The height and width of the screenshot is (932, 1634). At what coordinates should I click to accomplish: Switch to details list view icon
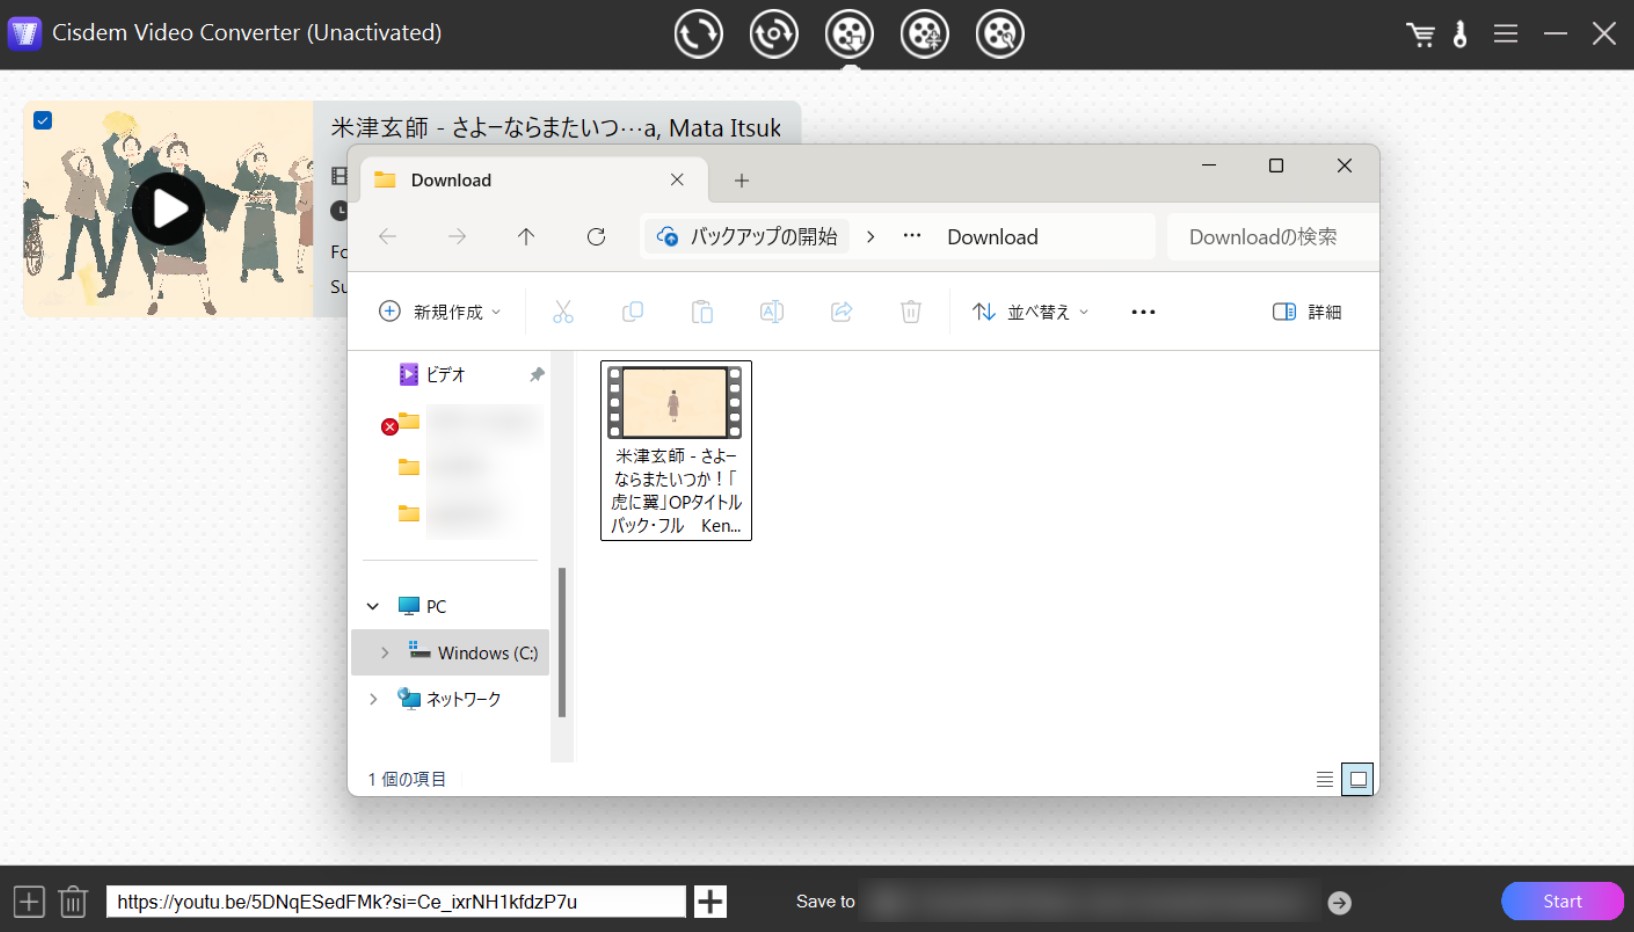click(x=1325, y=779)
